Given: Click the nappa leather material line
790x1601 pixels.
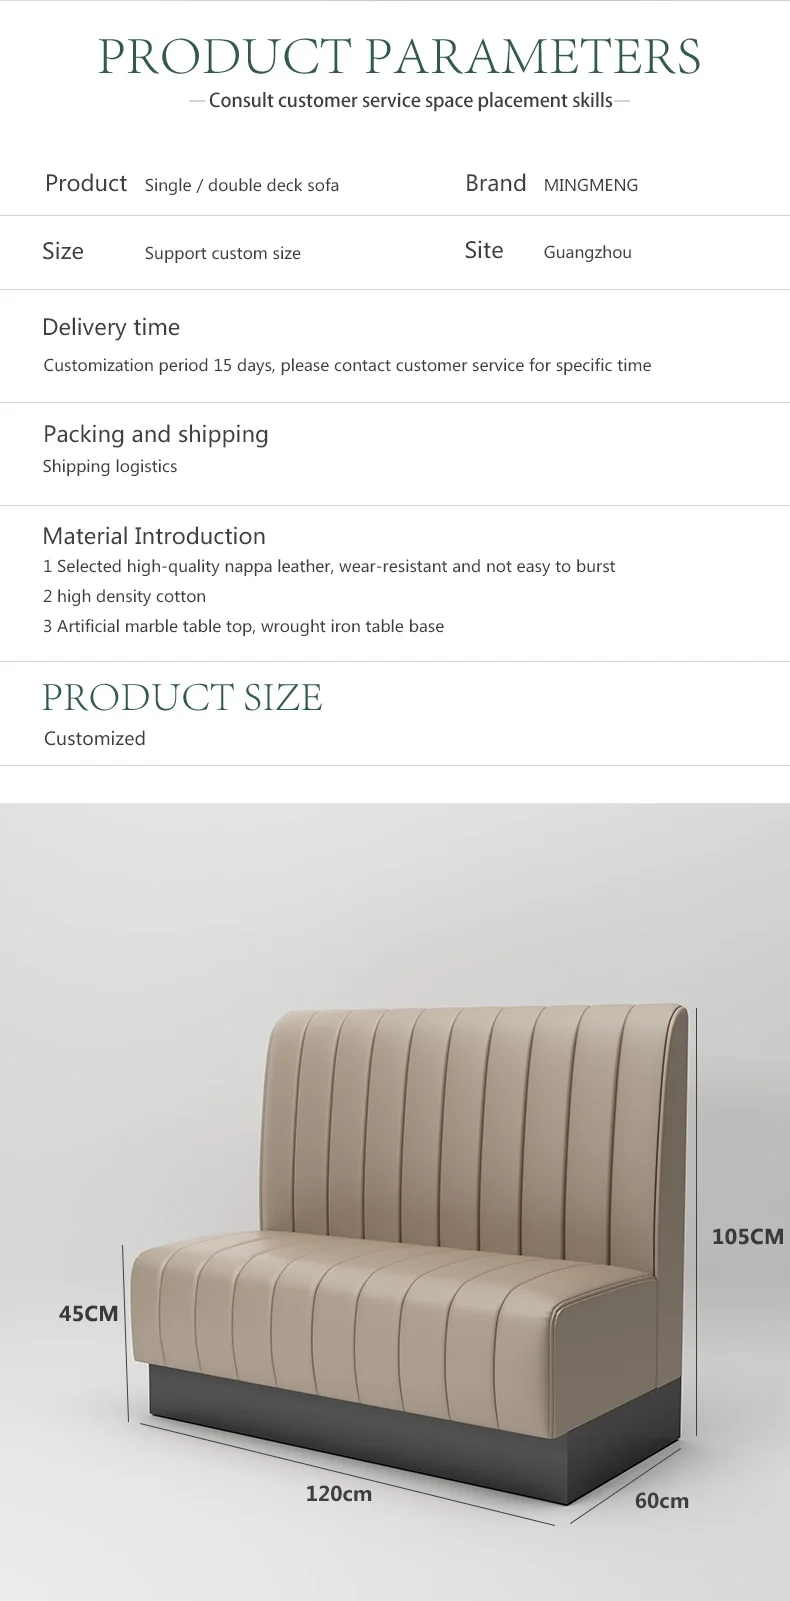Looking at the screenshot, I should click(x=329, y=566).
